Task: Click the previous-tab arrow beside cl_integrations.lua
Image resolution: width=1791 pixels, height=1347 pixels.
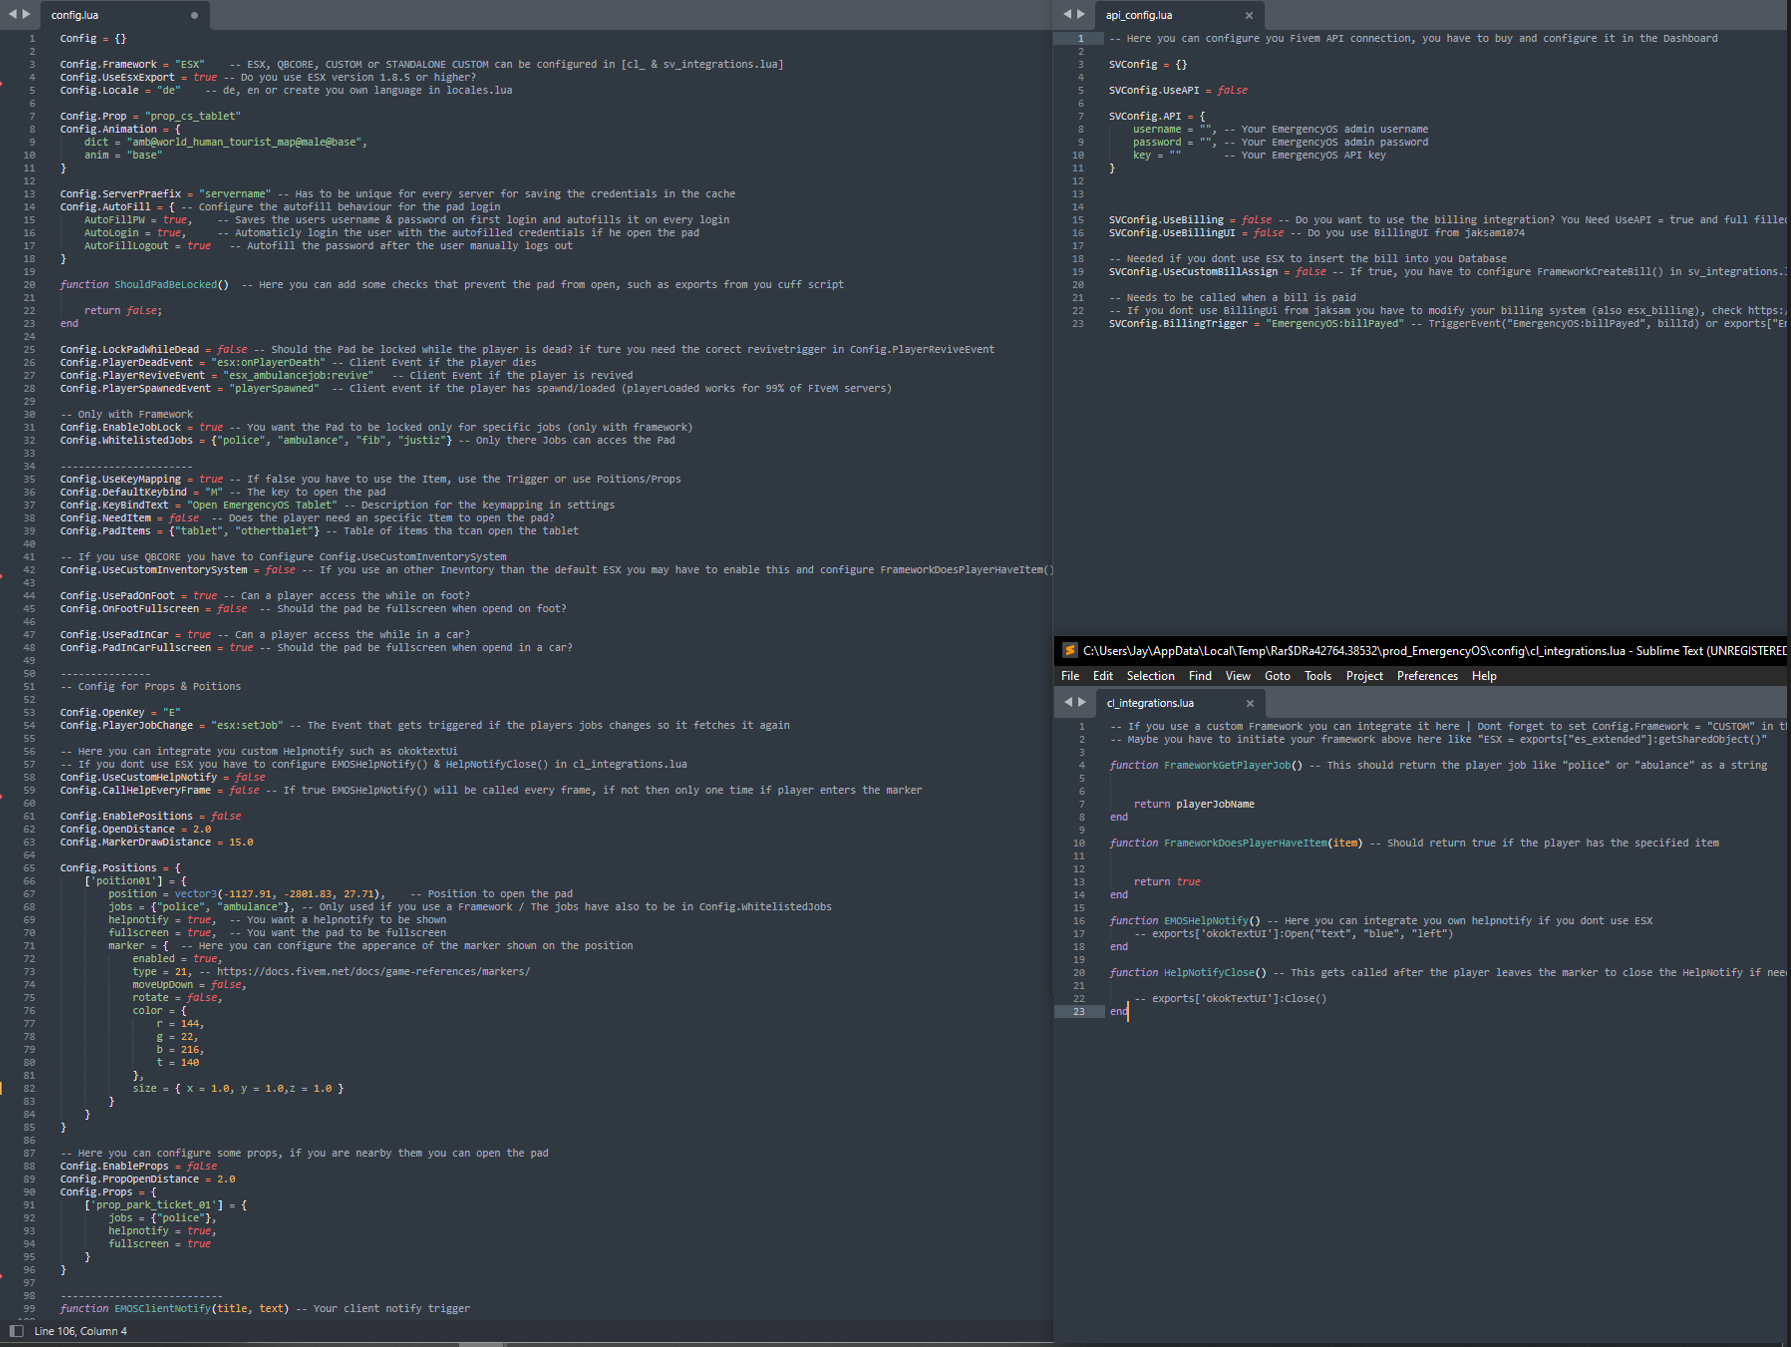Action: coord(1068,703)
